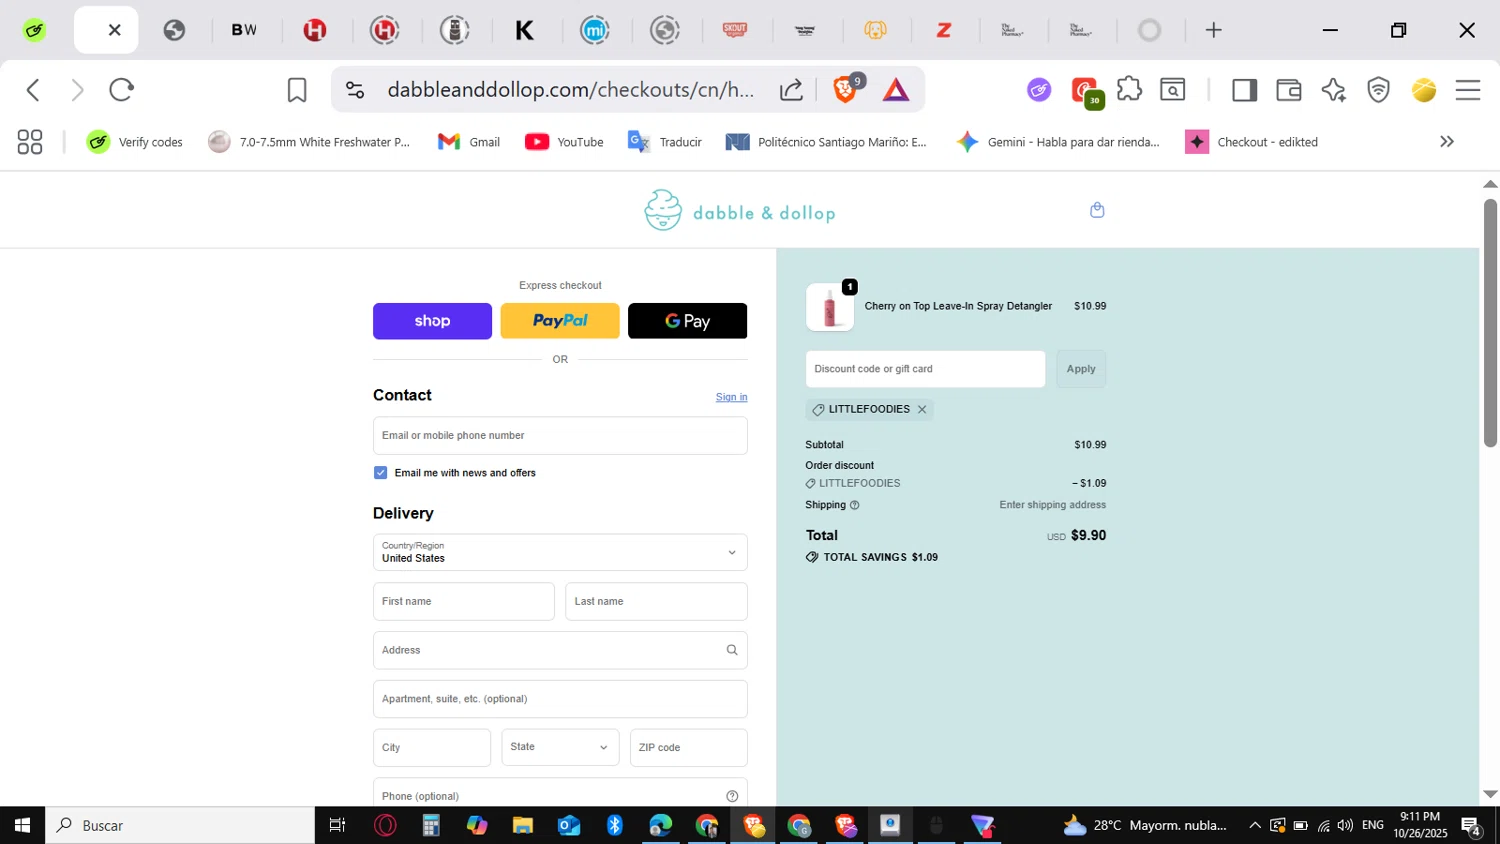Open the red extension icon with 30 badge

point(1086,92)
